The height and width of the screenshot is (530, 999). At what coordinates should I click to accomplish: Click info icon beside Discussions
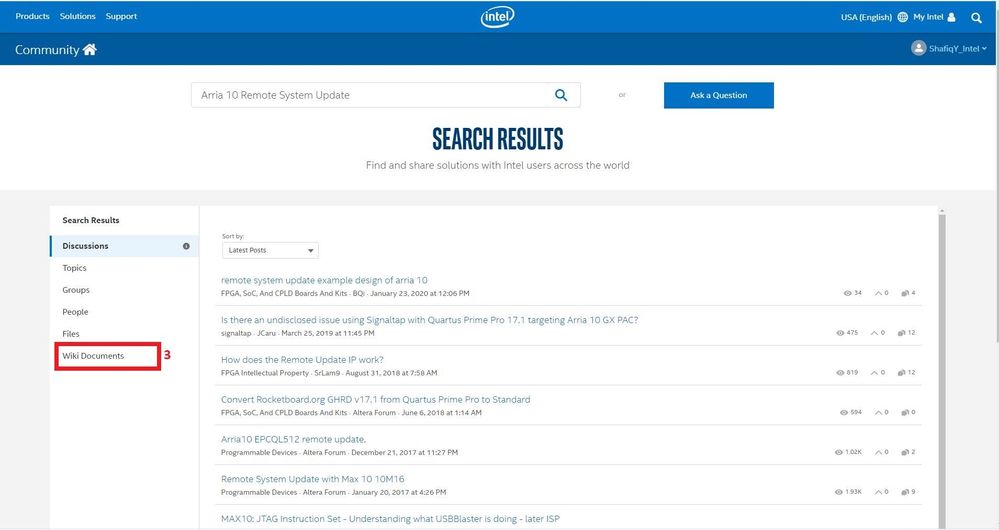(x=186, y=246)
